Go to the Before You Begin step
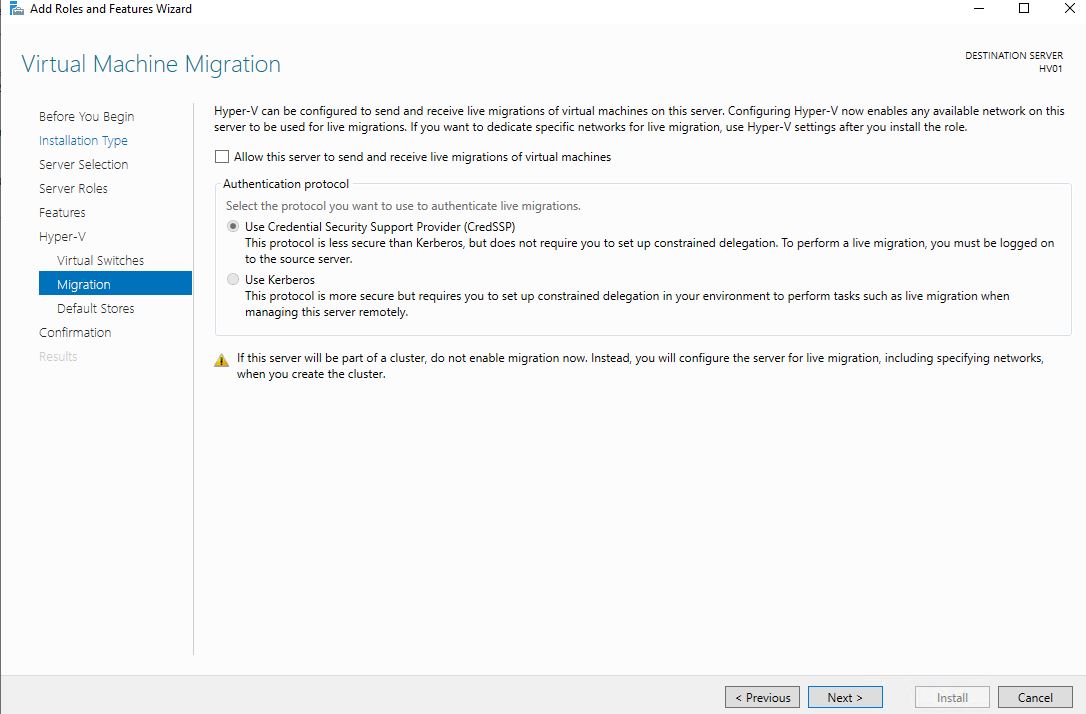This screenshot has width=1086, height=714. point(86,116)
